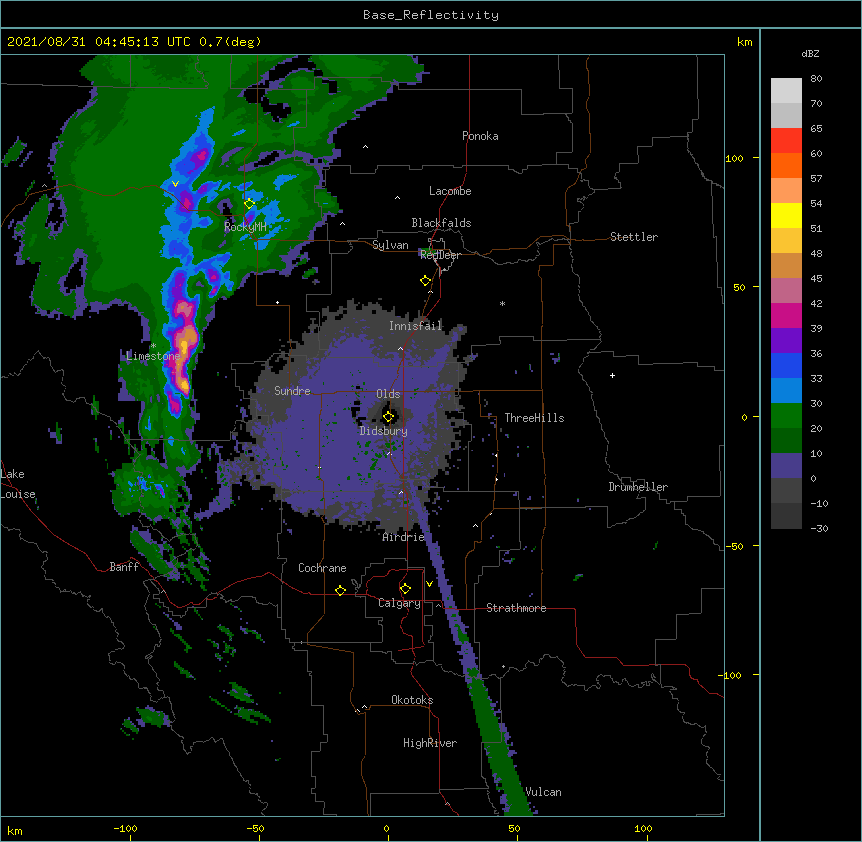The width and height of the screenshot is (862, 842).
Task: Click the Drumheller town label
Action: point(638,487)
